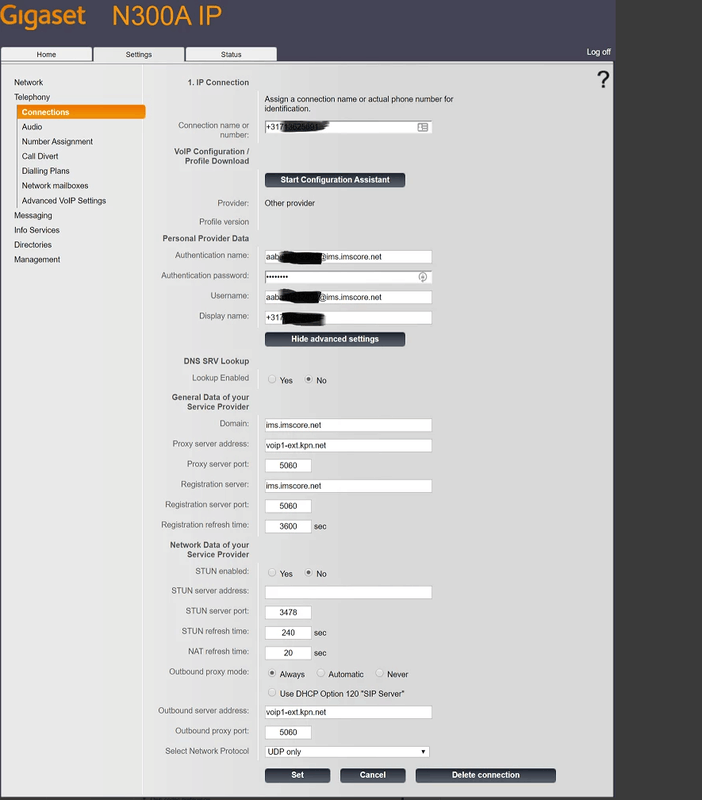Screen dimensions: 702x800
Task: Choose Use DHCP Option 120 SIP Server
Action: [x=272, y=692]
